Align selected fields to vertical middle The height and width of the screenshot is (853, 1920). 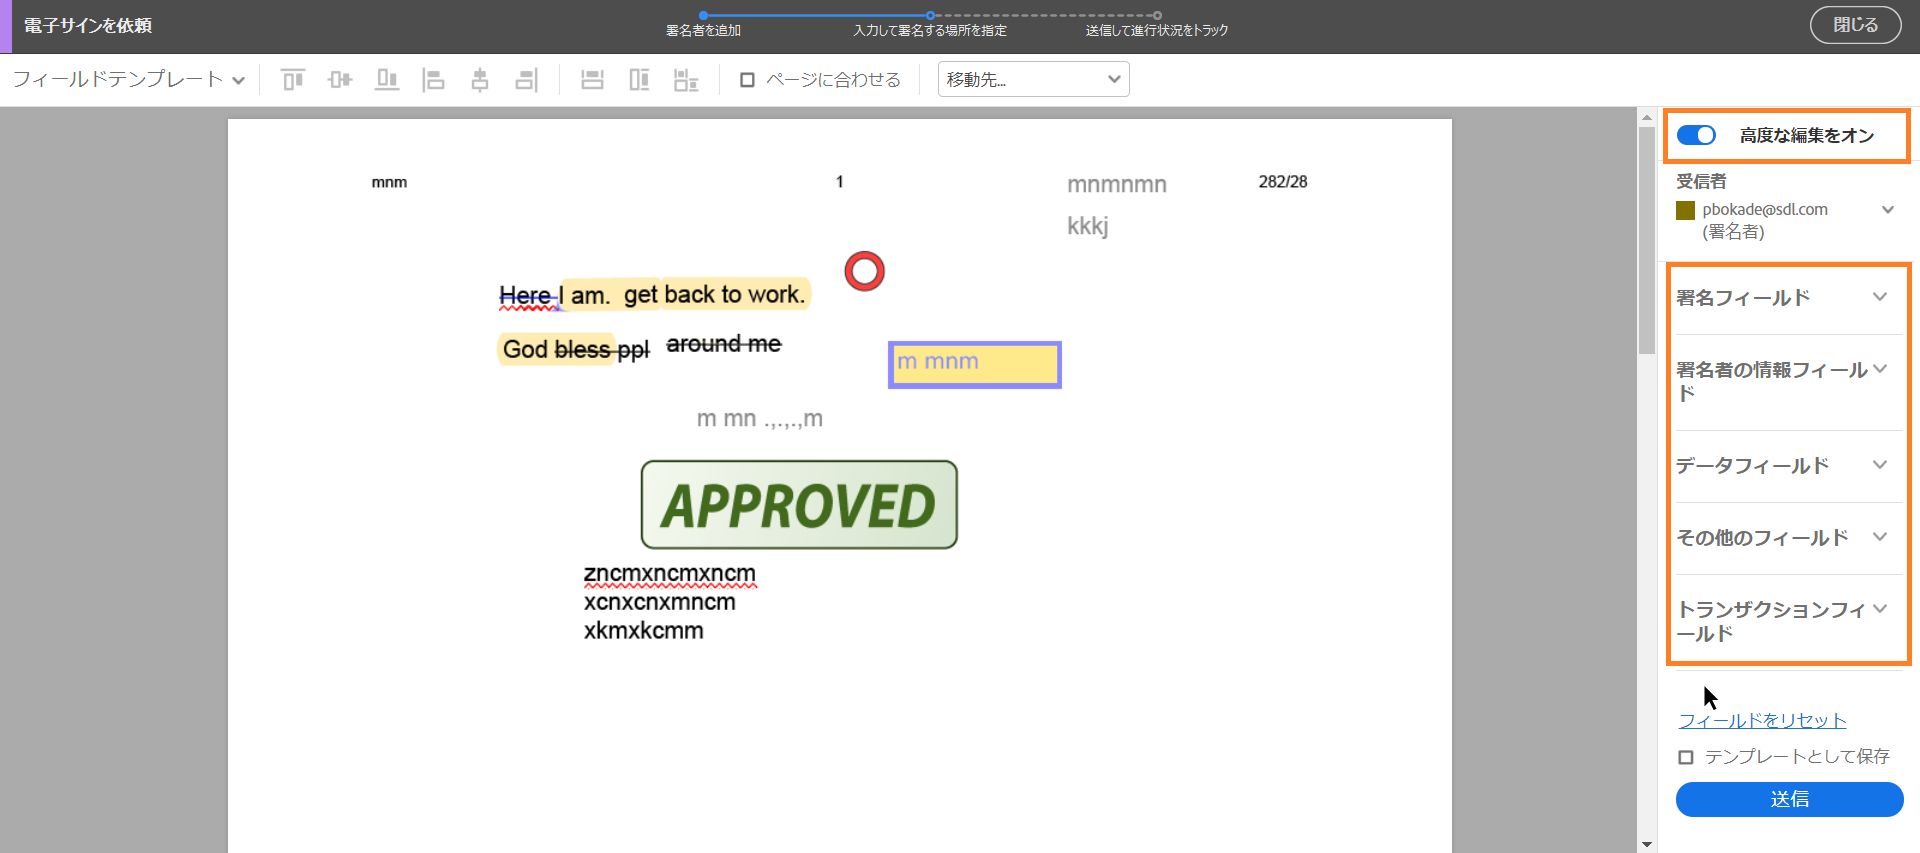coord(340,80)
